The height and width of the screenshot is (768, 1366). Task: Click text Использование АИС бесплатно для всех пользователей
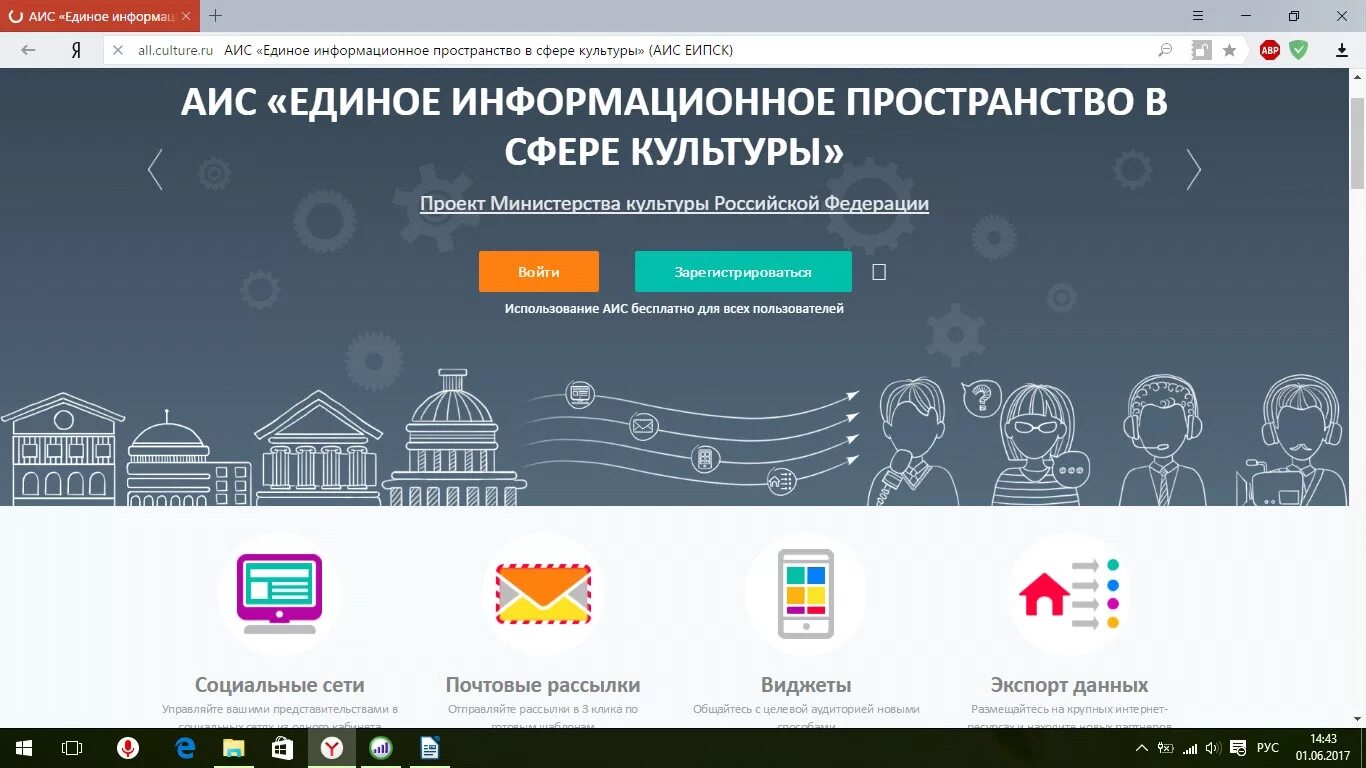point(674,309)
